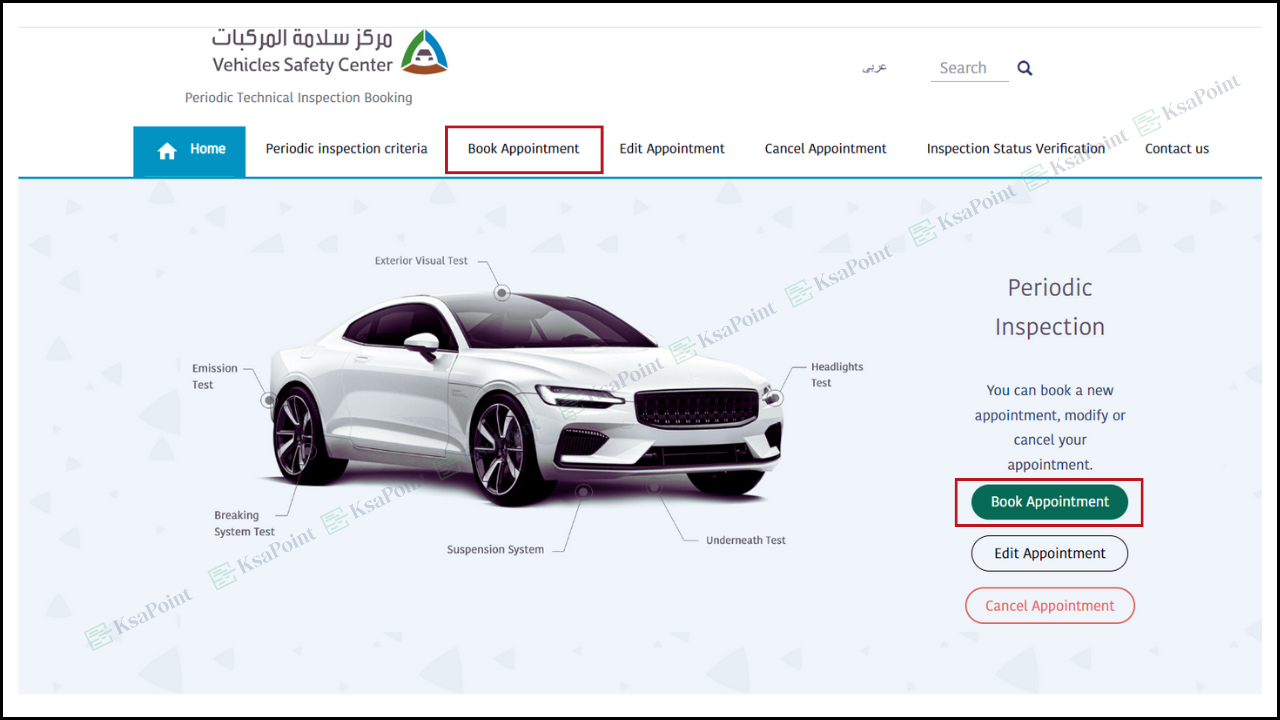1280x720 pixels.
Task: Click the Headlights Test hotspot marker
Action: click(x=772, y=397)
